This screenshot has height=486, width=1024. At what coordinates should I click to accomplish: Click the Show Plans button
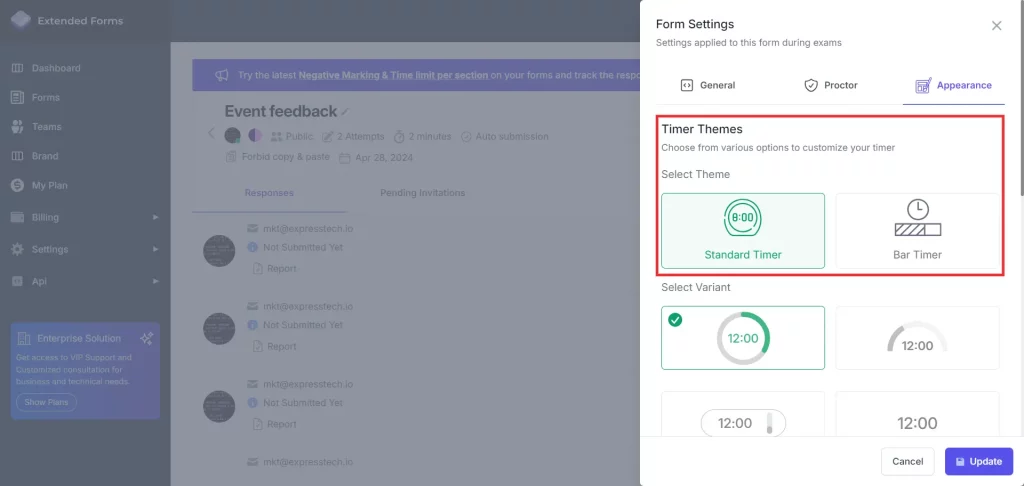(46, 402)
